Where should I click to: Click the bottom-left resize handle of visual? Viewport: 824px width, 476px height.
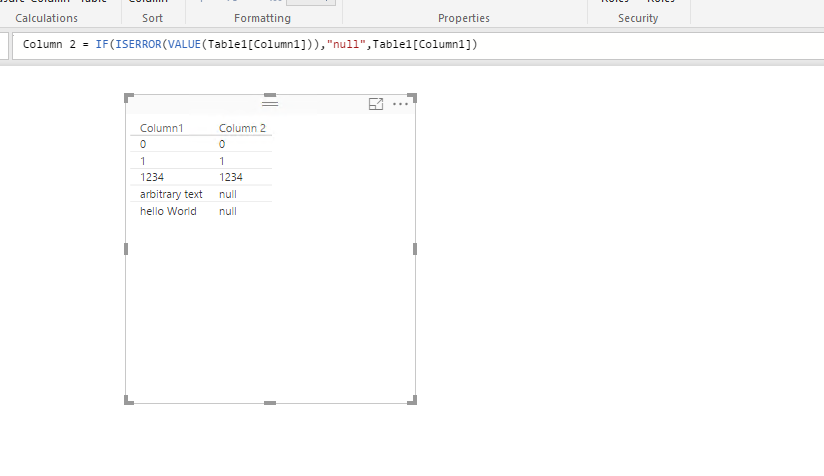128,400
